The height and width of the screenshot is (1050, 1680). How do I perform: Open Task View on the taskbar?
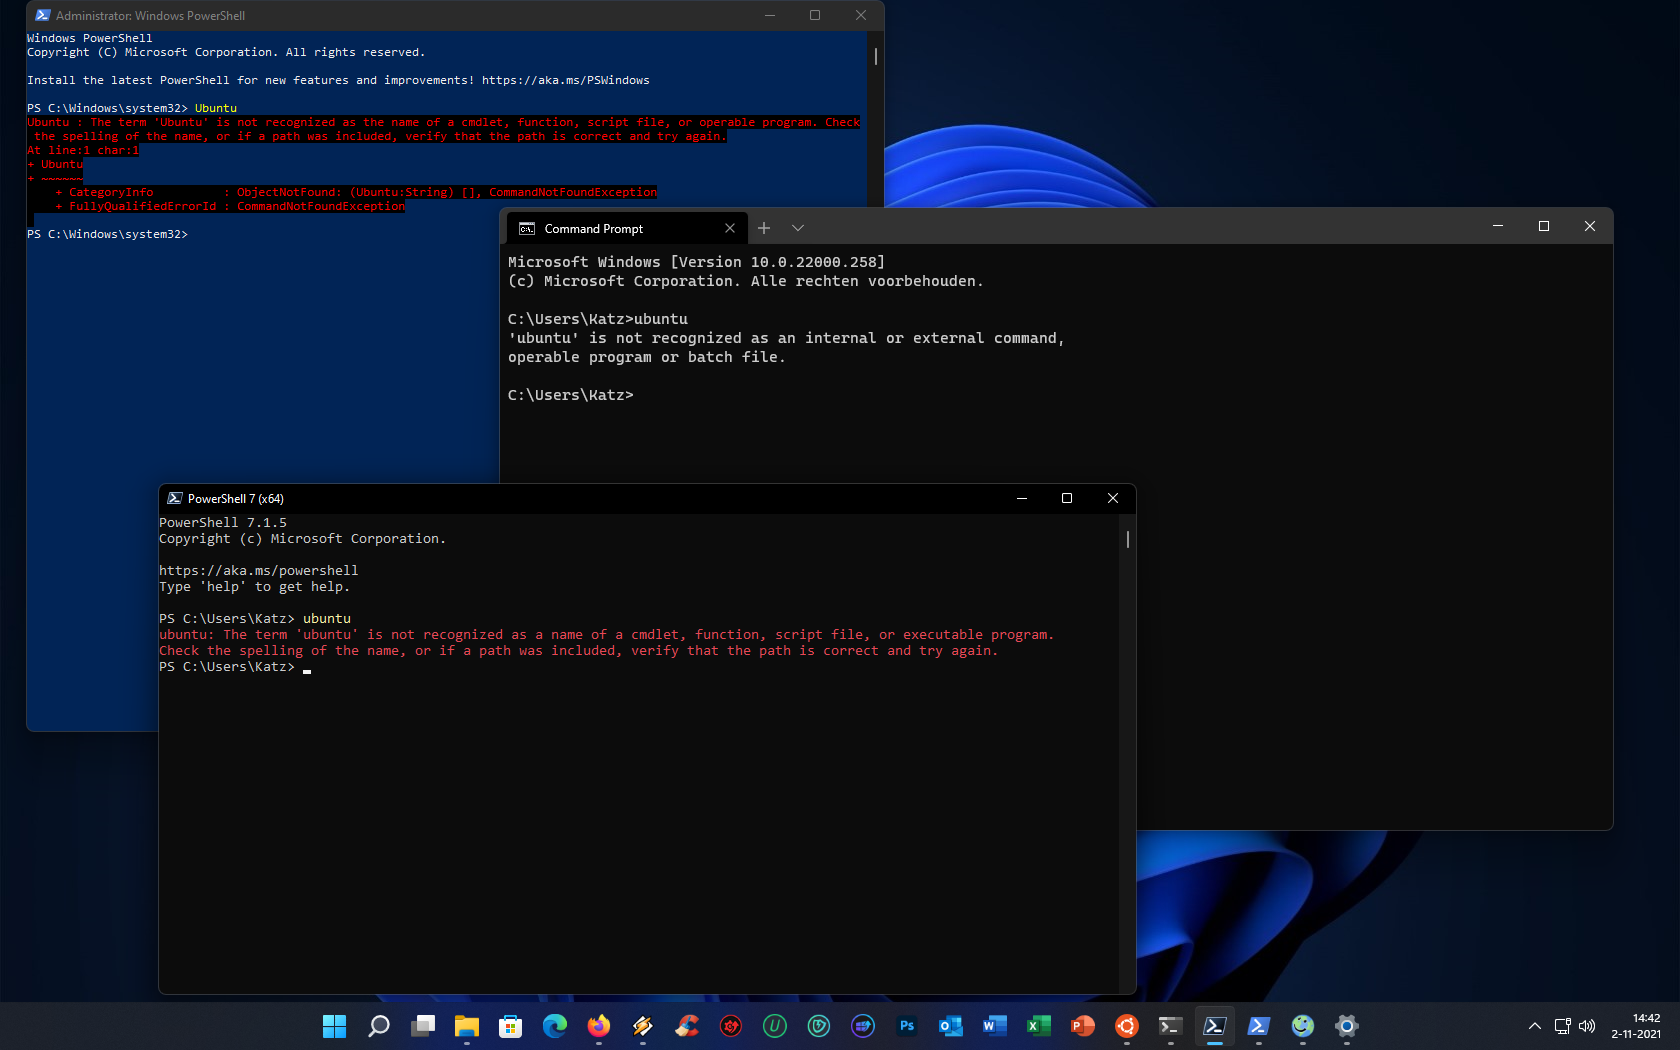tap(423, 1026)
